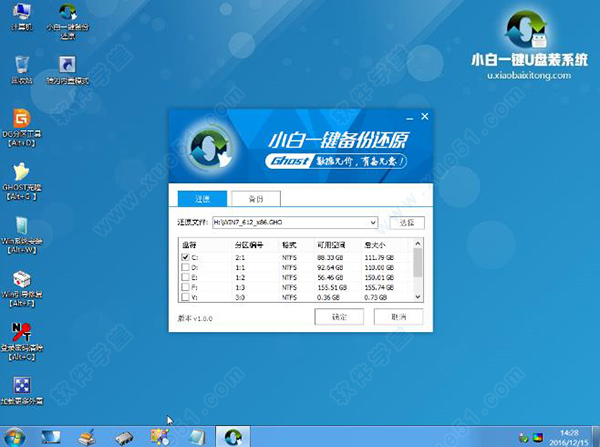
Task: Uncheck the C: partition checkbox
Action: [185, 257]
